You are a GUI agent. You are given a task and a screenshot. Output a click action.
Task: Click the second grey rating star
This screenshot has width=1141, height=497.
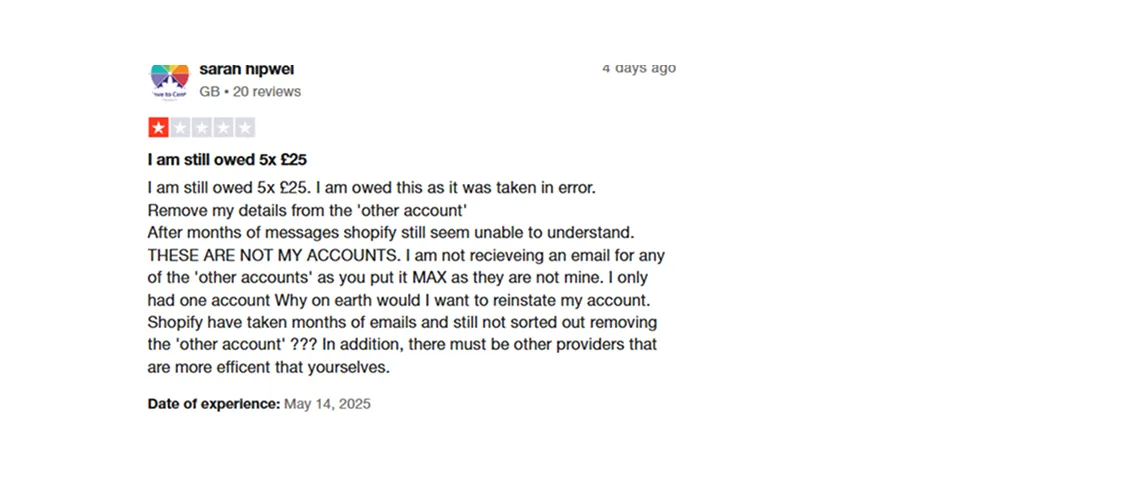180,127
